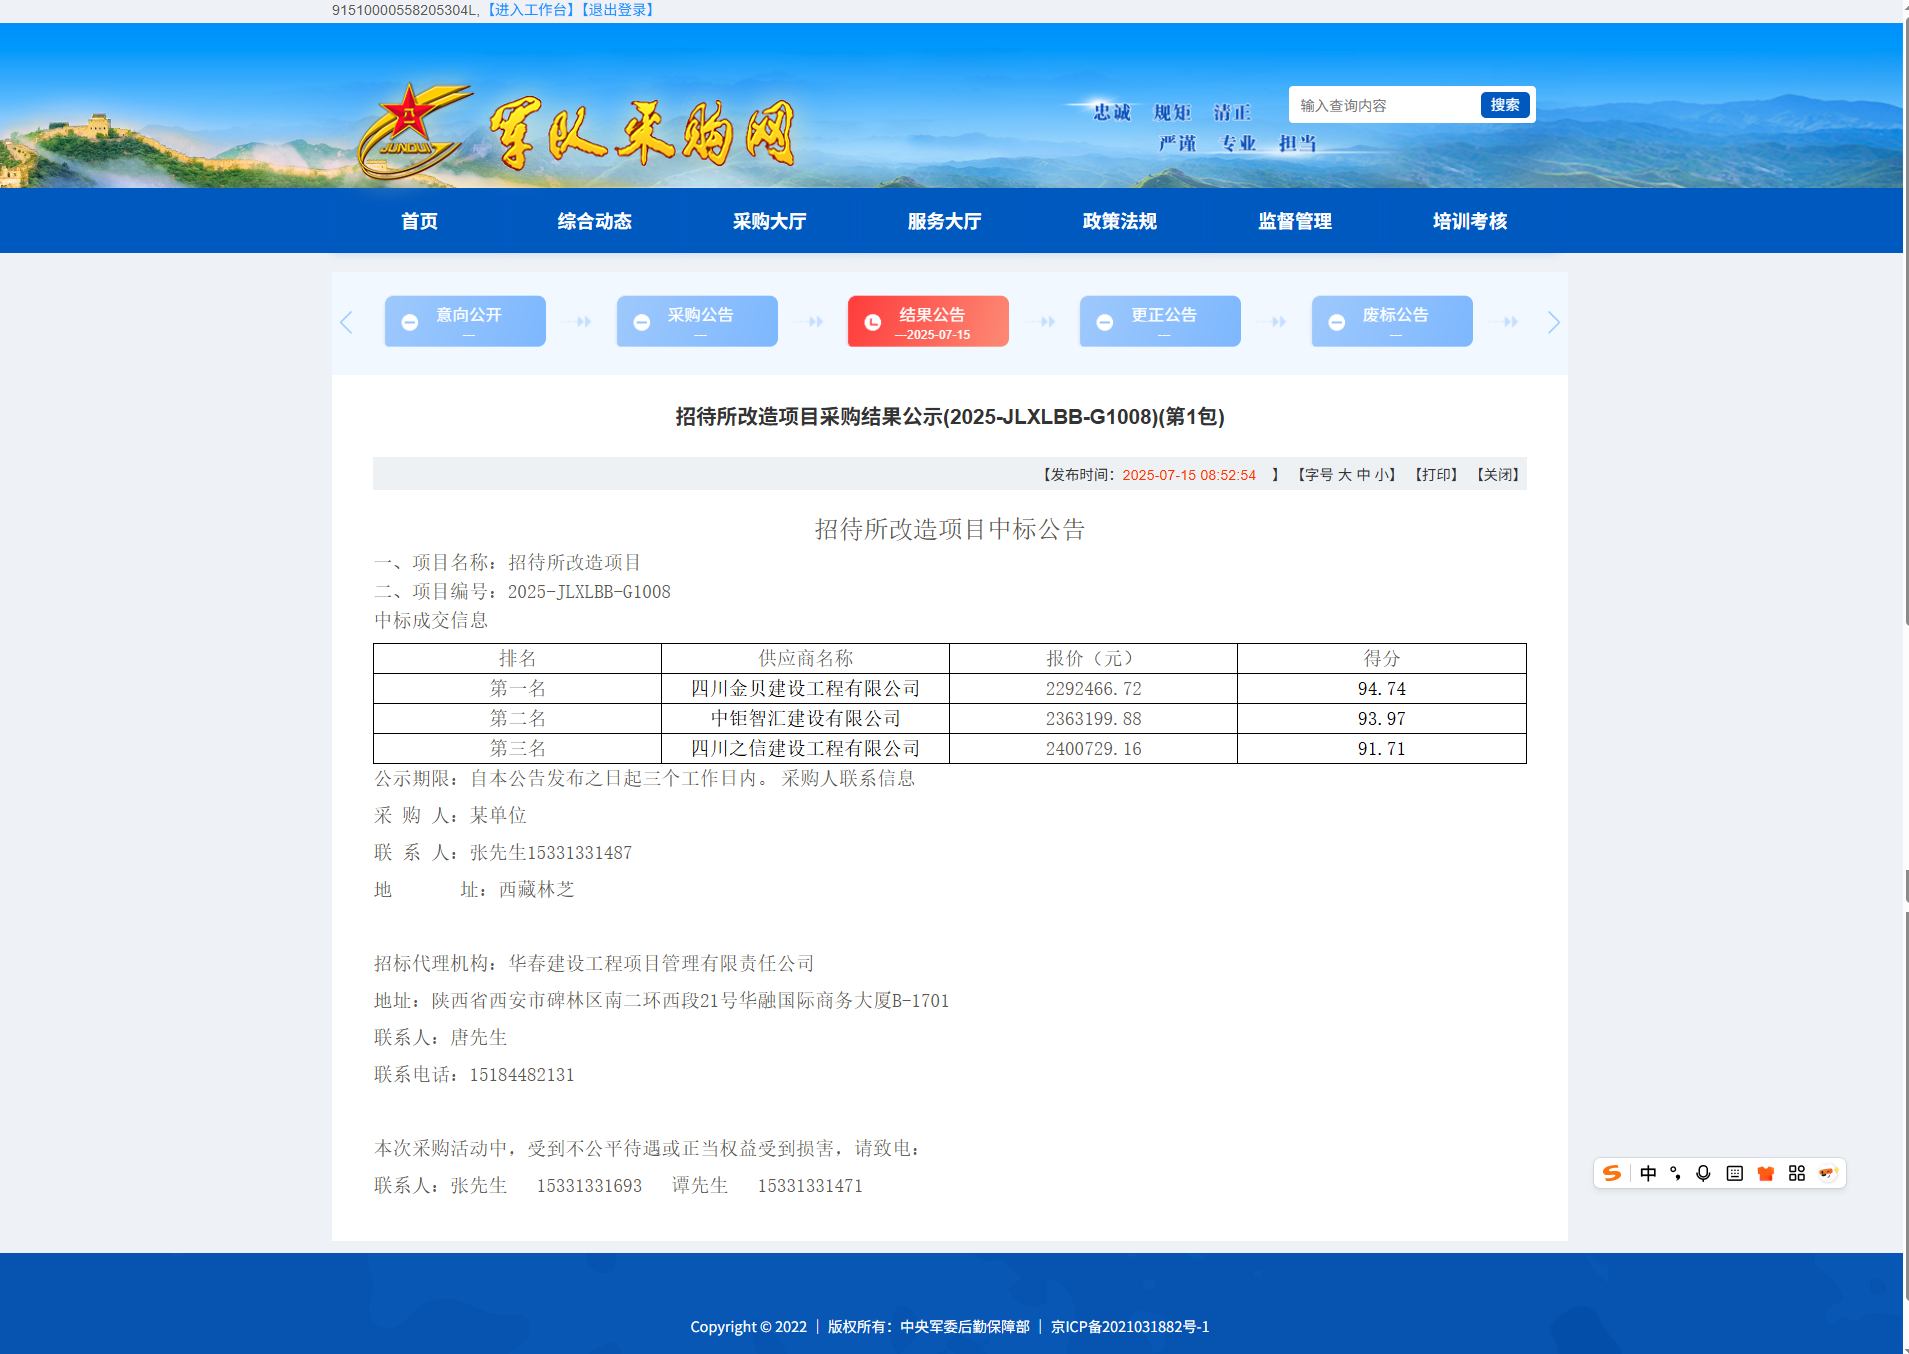Viewport: 1909px width, 1354px height.
Task: Click left arrow of process step carousel
Action: (346, 322)
